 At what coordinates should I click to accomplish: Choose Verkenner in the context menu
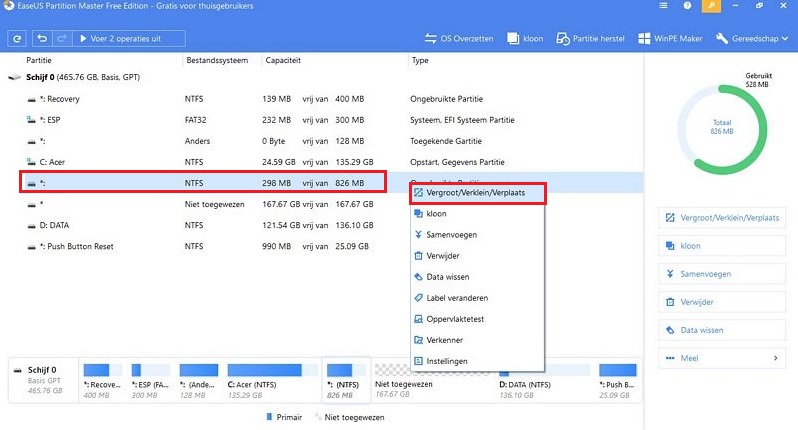tap(477, 340)
